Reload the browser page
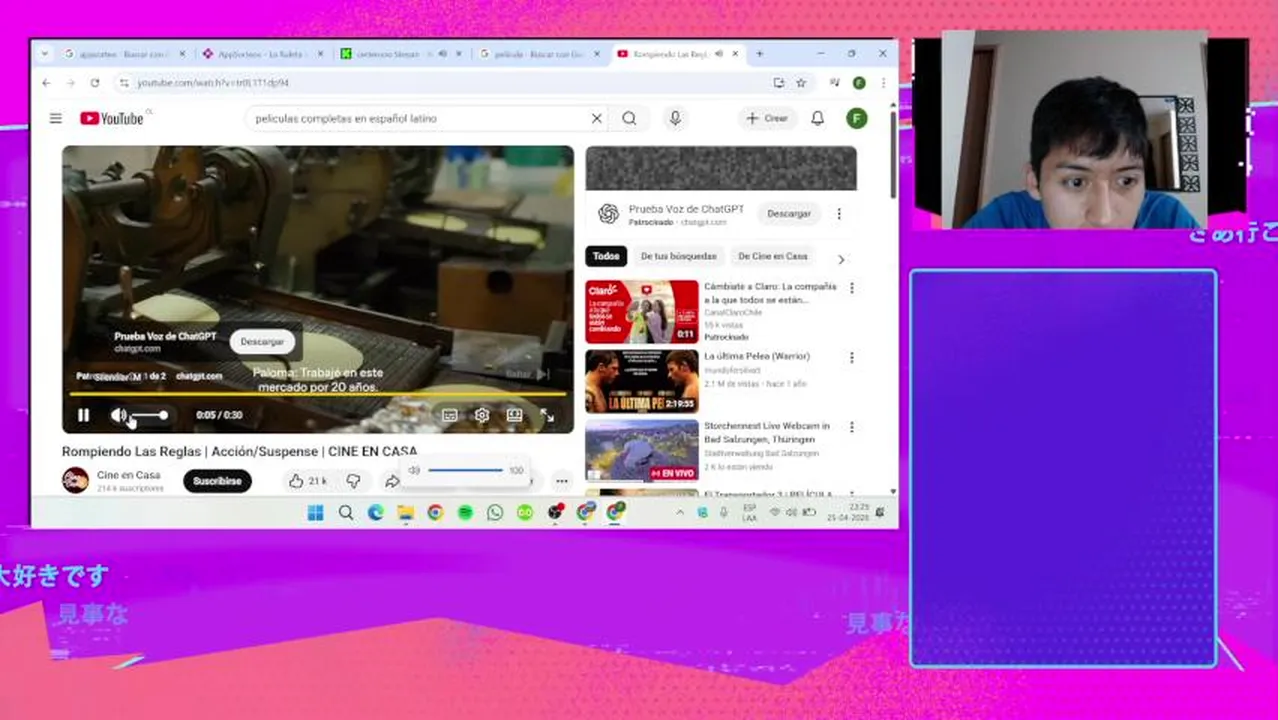The width and height of the screenshot is (1278, 720). point(95,83)
